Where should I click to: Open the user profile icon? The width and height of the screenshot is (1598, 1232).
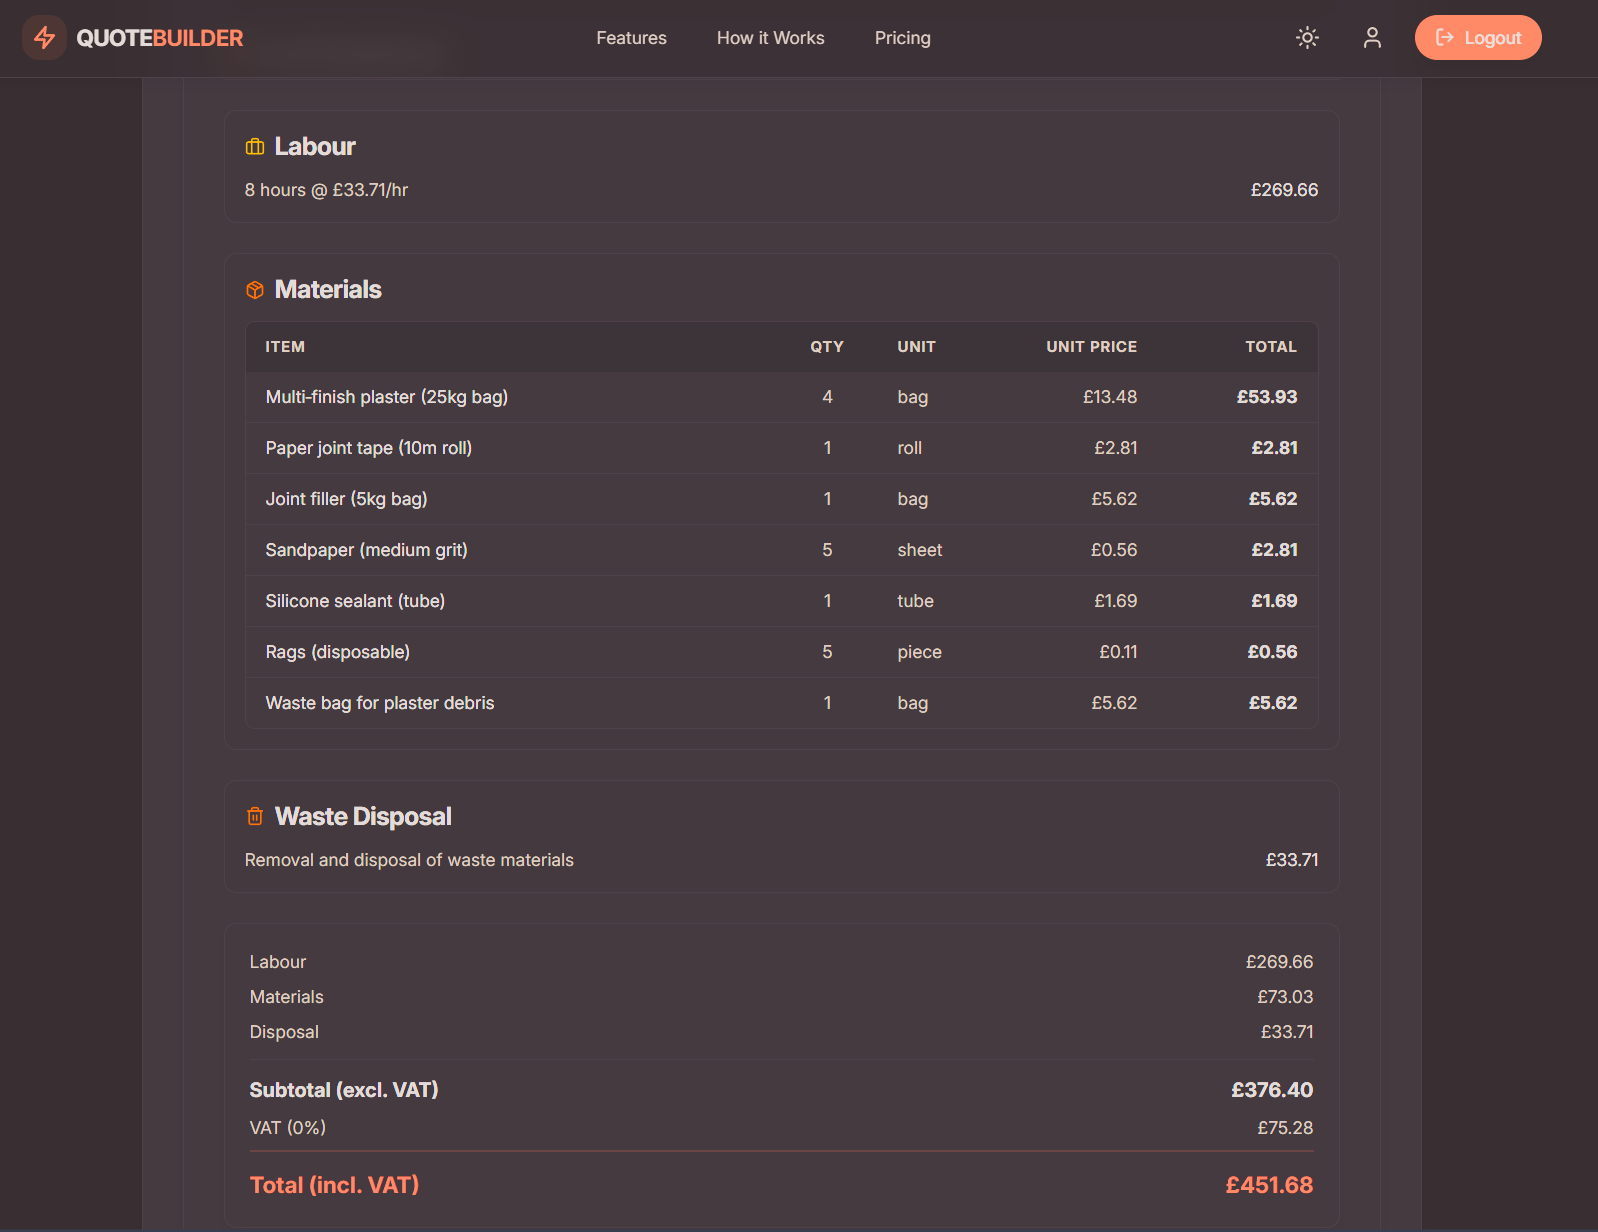pyautogui.click(x=1372, y=38)
